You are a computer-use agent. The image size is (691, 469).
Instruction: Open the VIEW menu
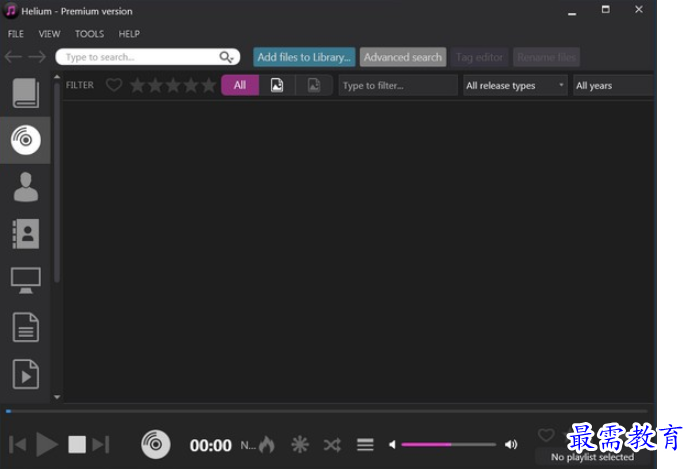[x=49, y=34]
